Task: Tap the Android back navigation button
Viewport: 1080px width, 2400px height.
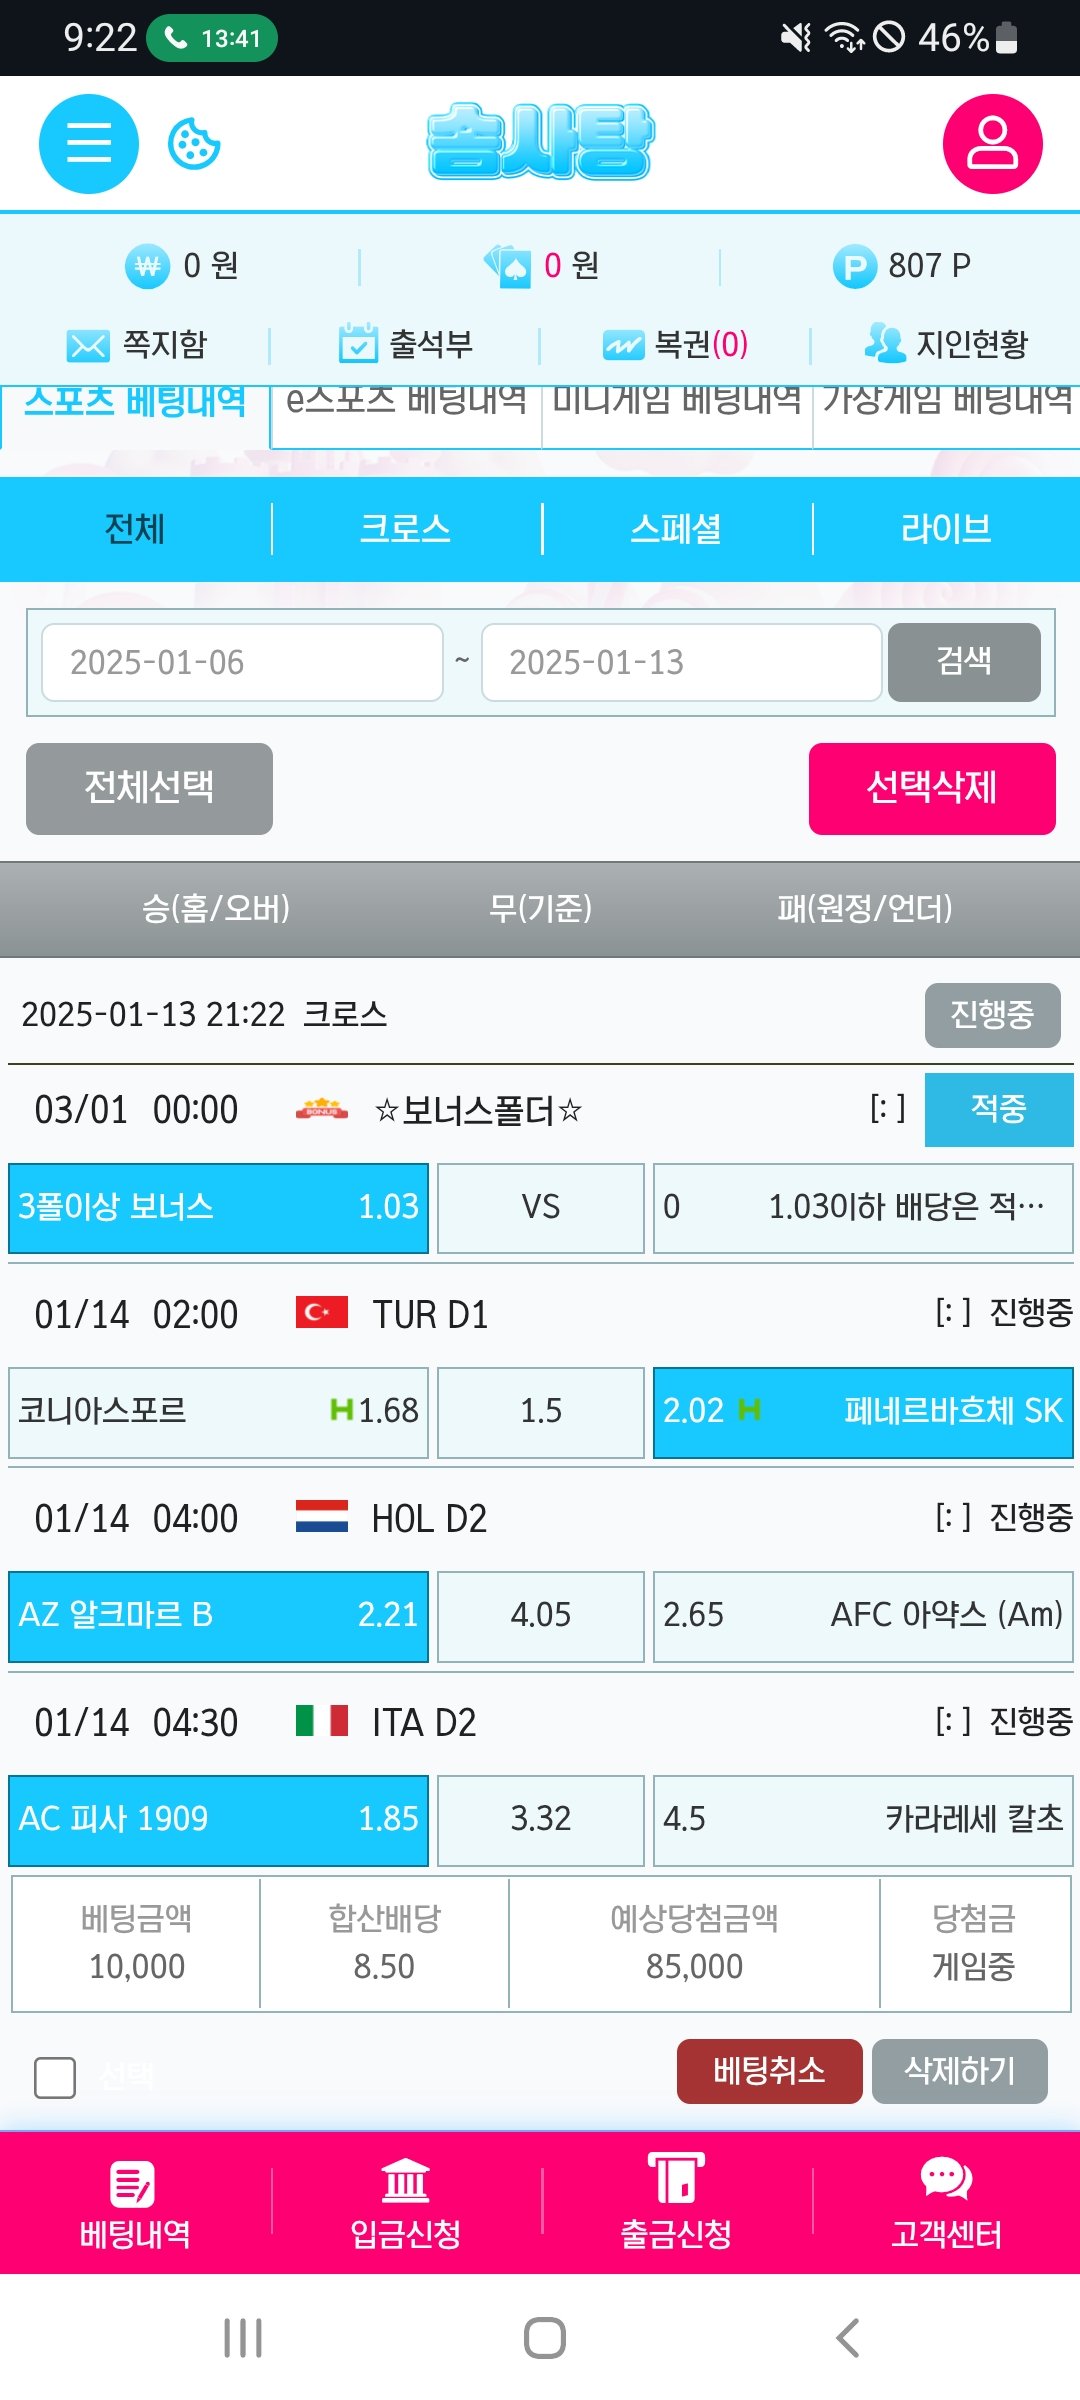Action: [847, 2338]
